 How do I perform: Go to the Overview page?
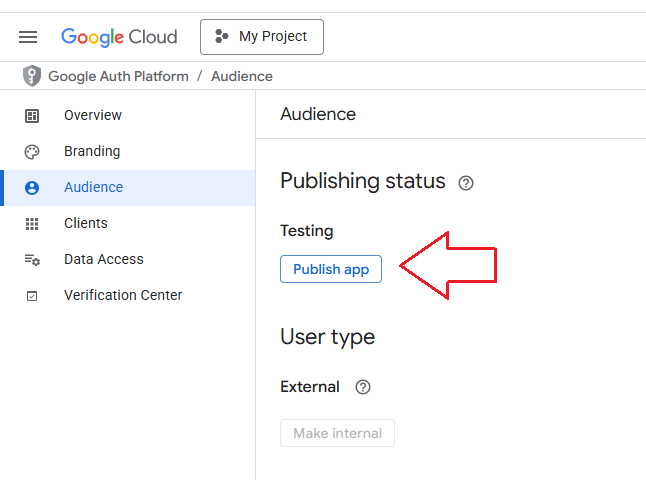pos(93,115)
